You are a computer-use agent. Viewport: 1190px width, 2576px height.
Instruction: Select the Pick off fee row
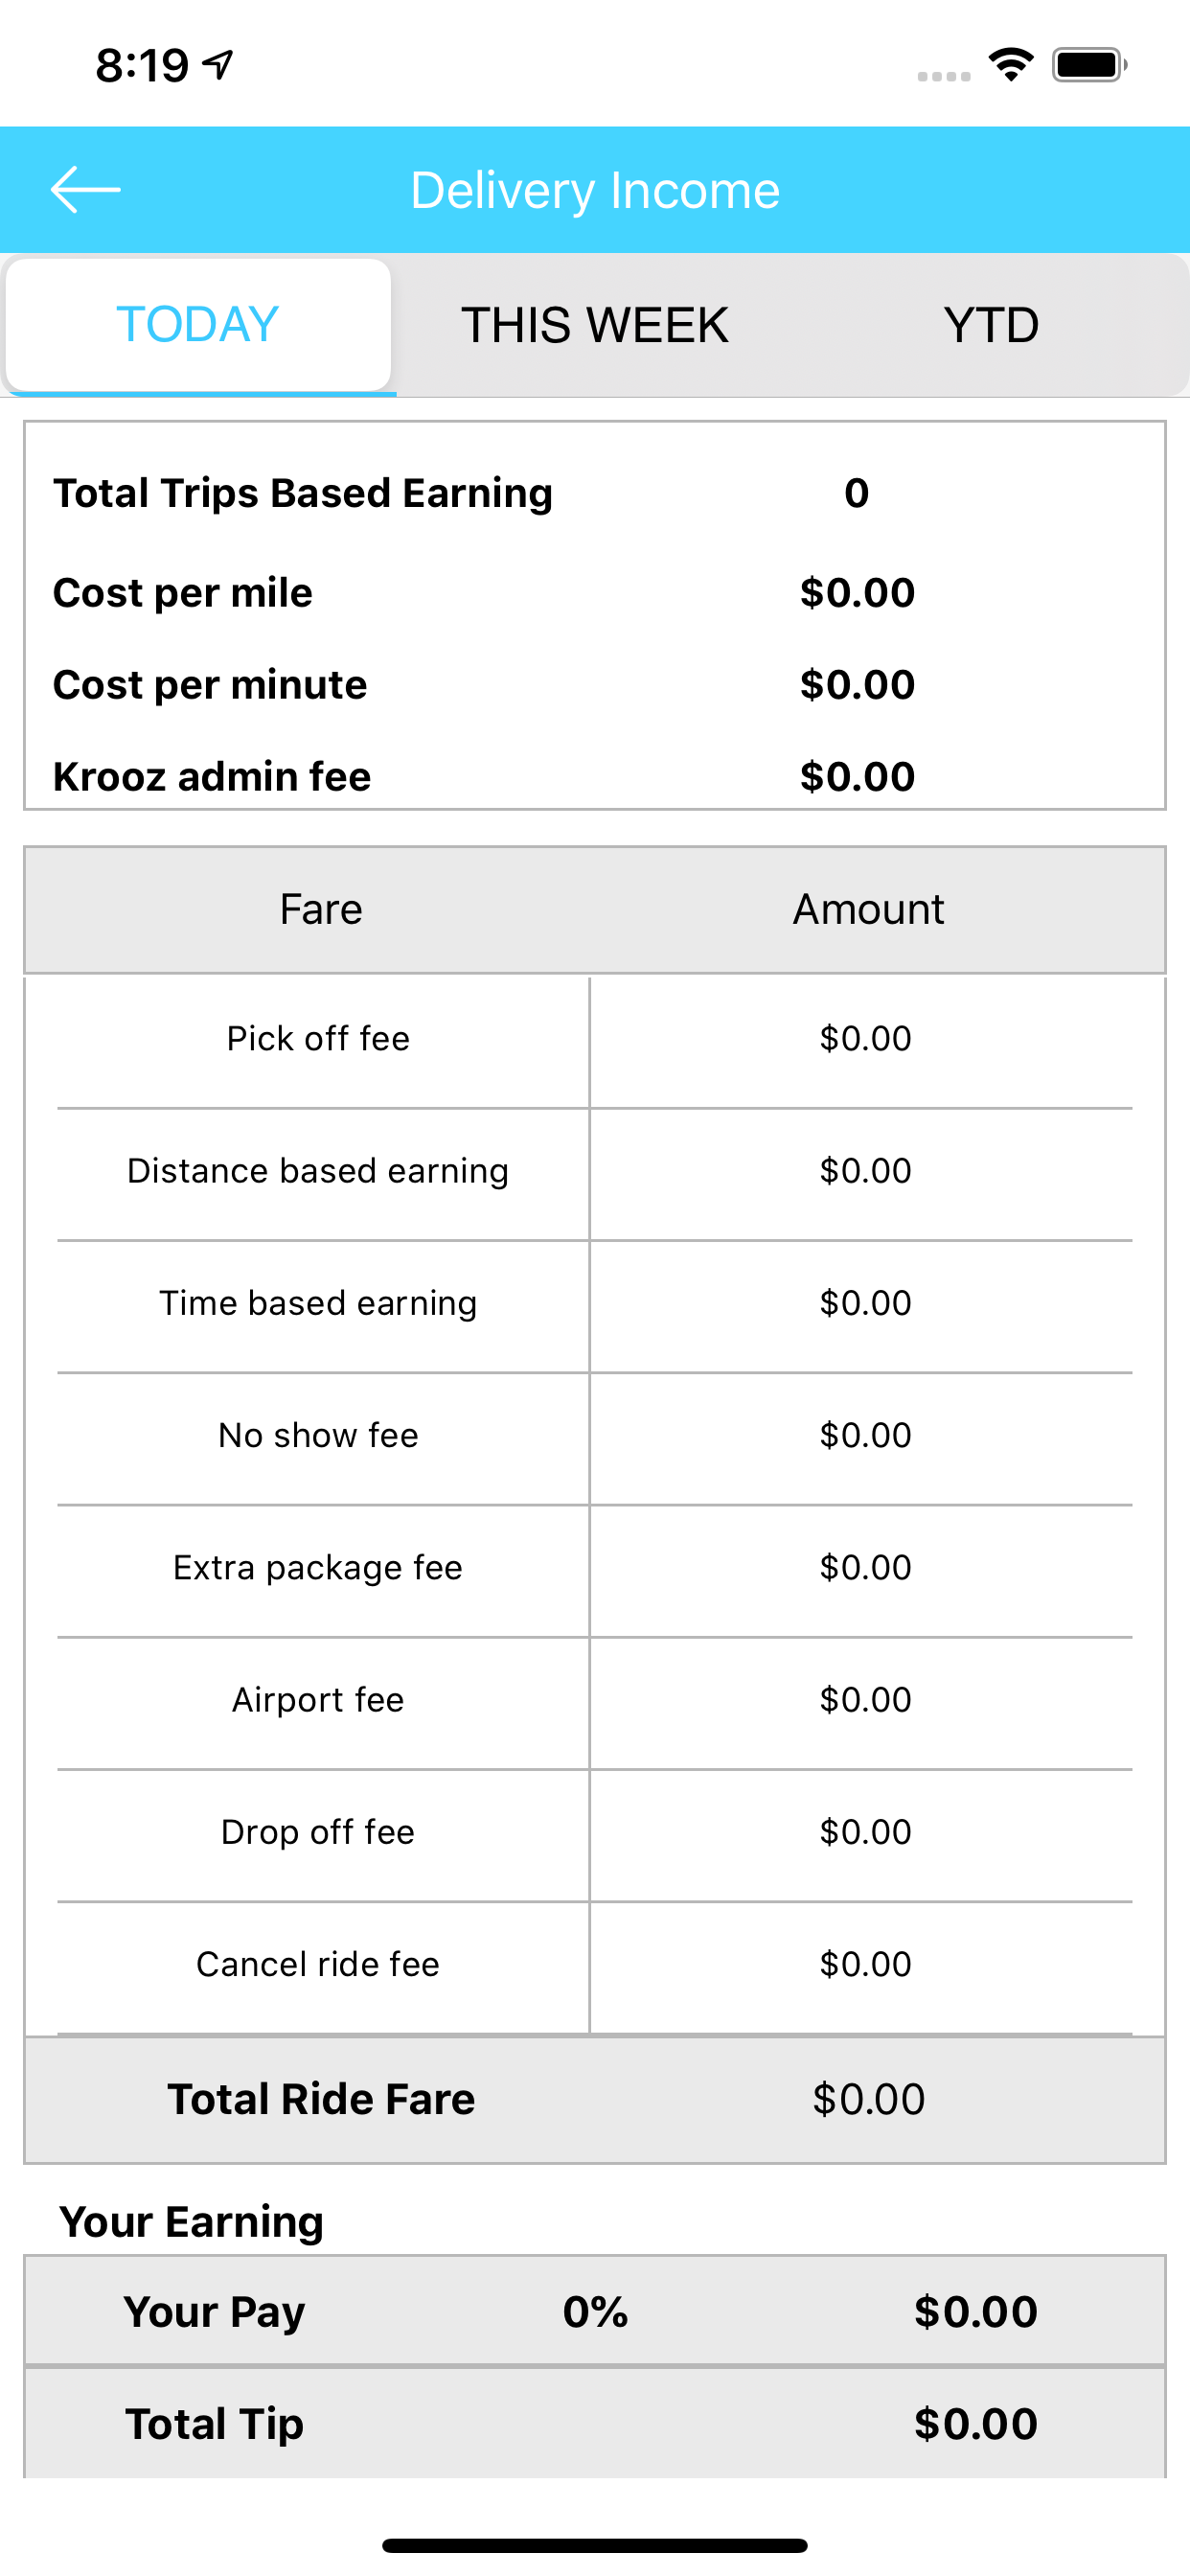pos(318,1039)
